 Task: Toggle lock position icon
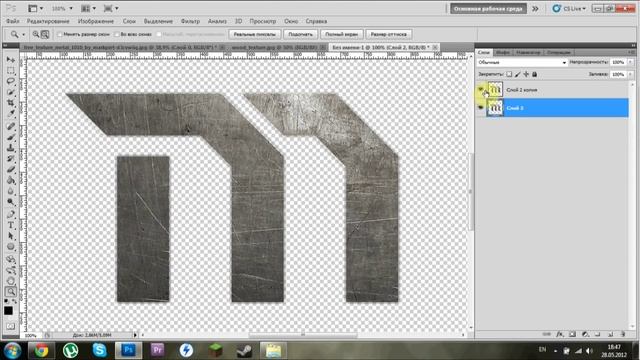pyautogui.click(x=526, y=74)
